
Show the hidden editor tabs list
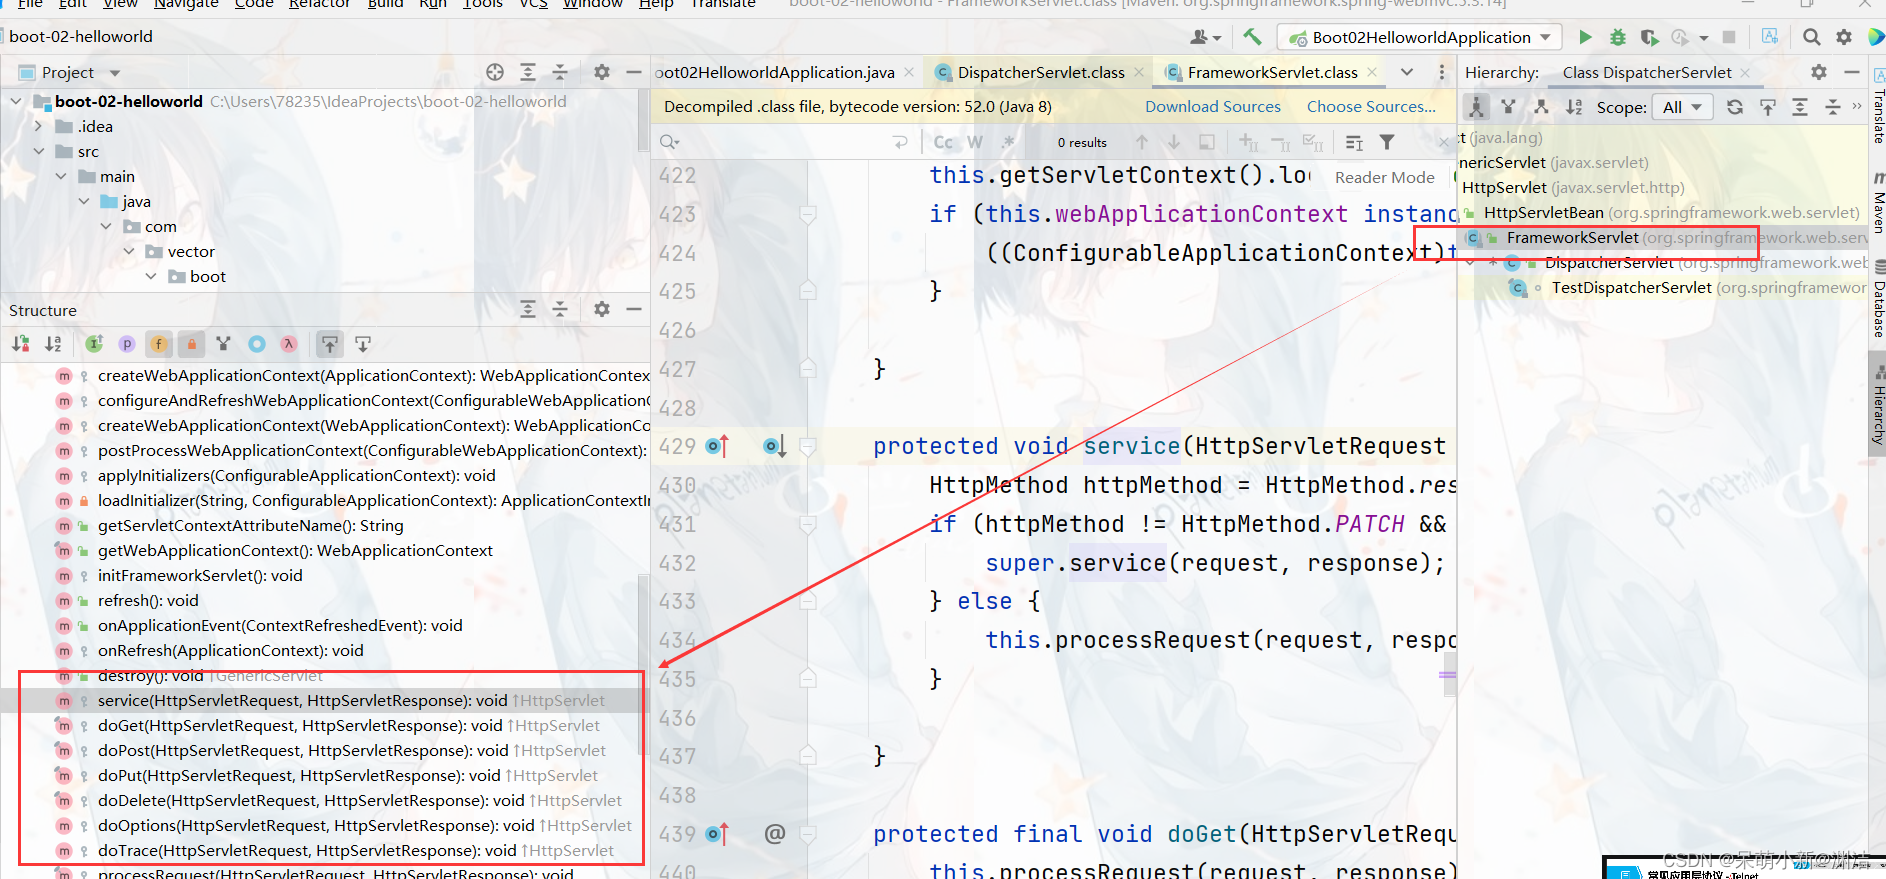1407,72
